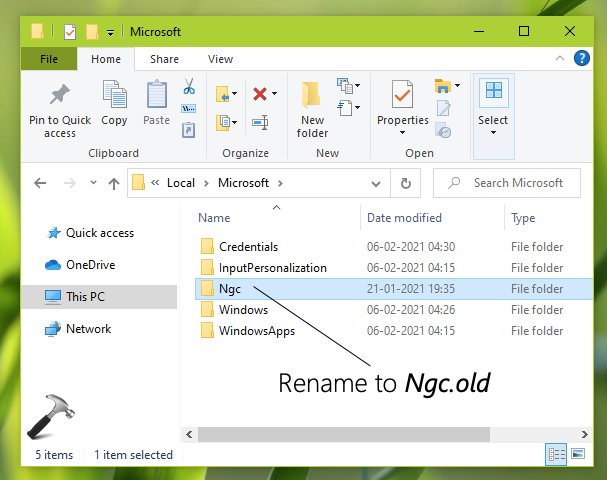This screenshot has width=607, height=480.
Task: Expand the Move to dropdown arrow
Action: [x=235, y=94]
